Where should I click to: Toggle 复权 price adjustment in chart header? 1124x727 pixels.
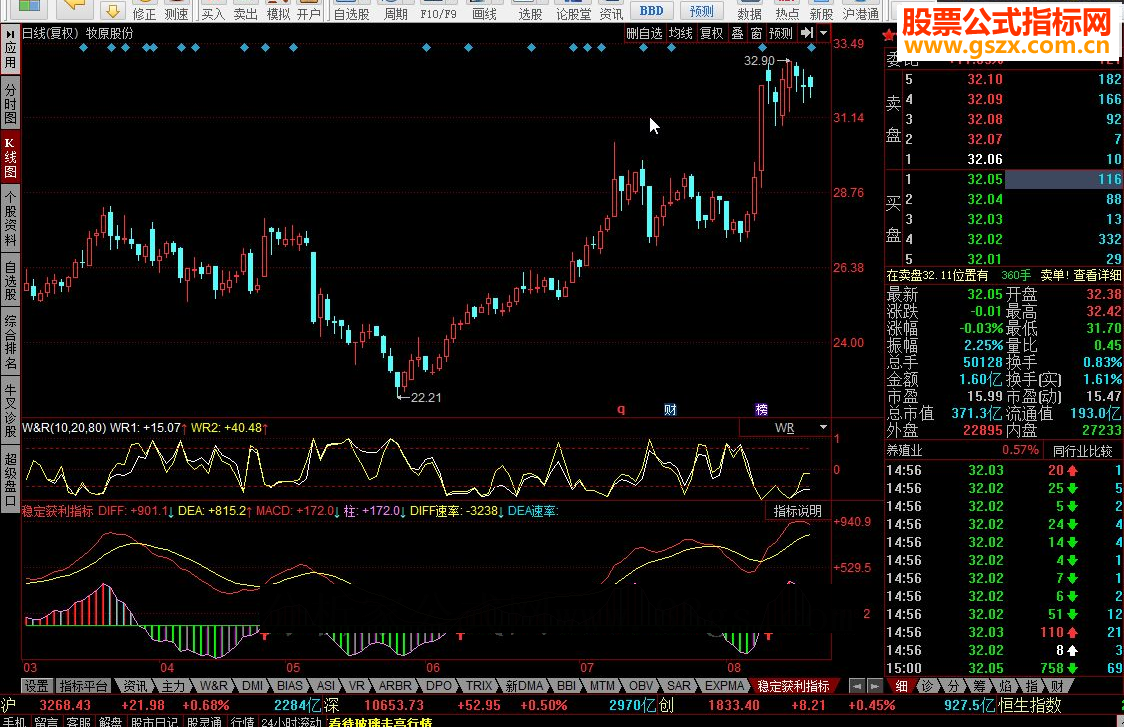(711, 33)
